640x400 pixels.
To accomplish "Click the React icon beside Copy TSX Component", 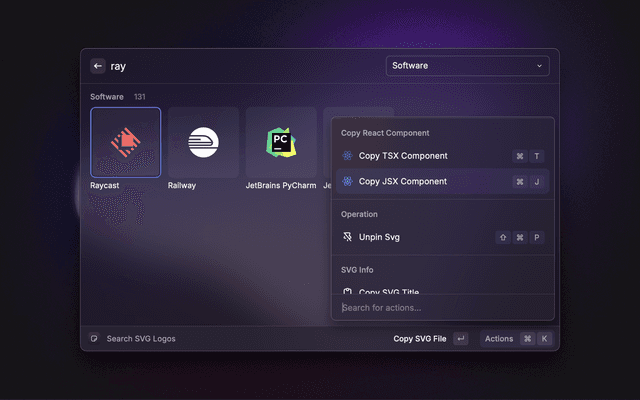I will tap(347, 156).
